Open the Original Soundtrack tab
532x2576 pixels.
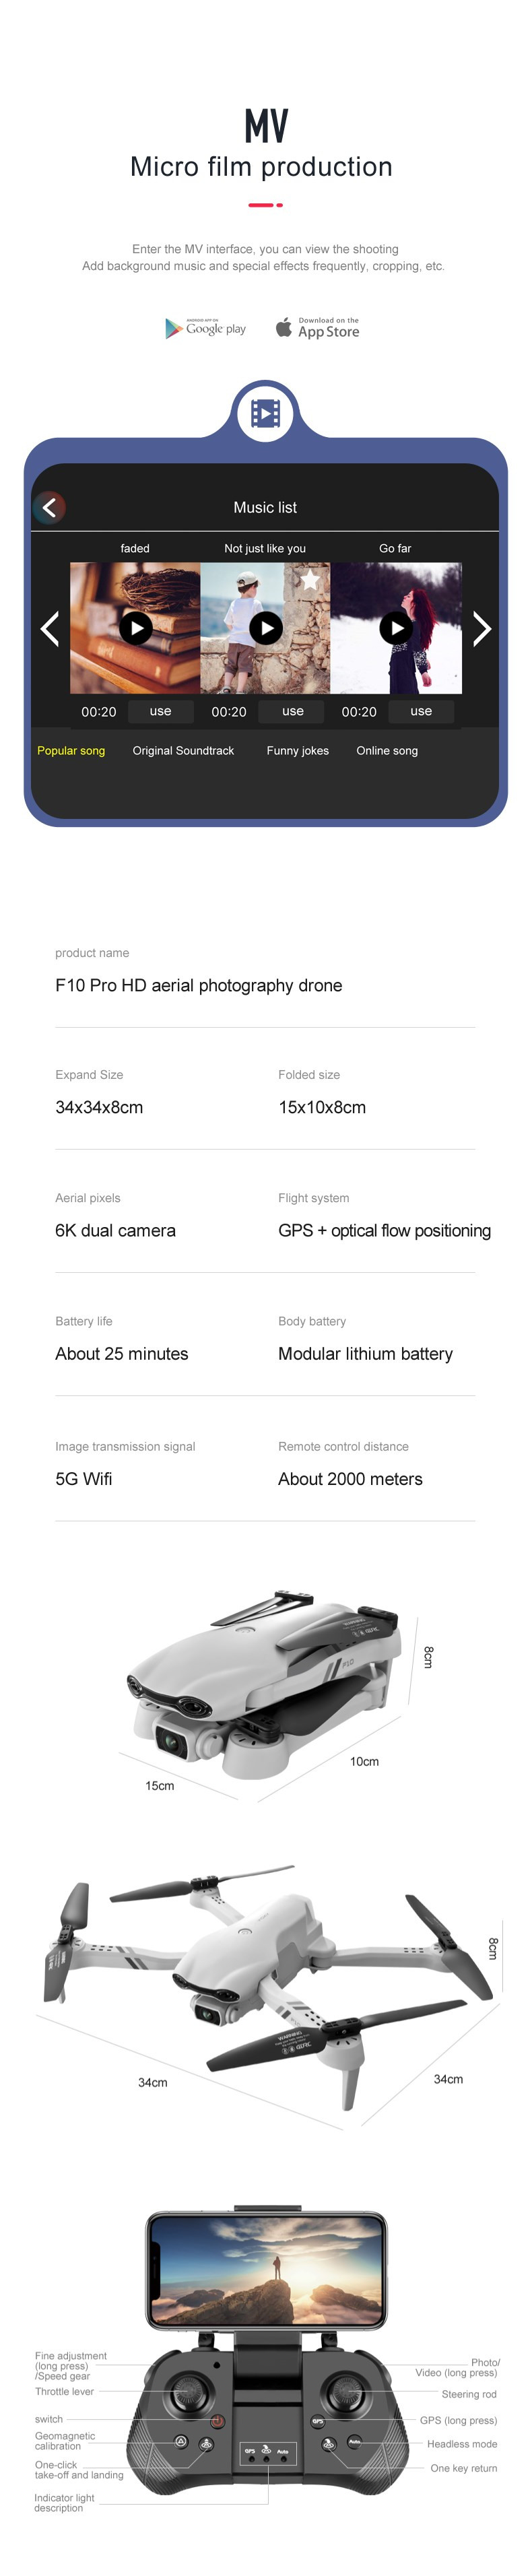(x=183, y=750)
